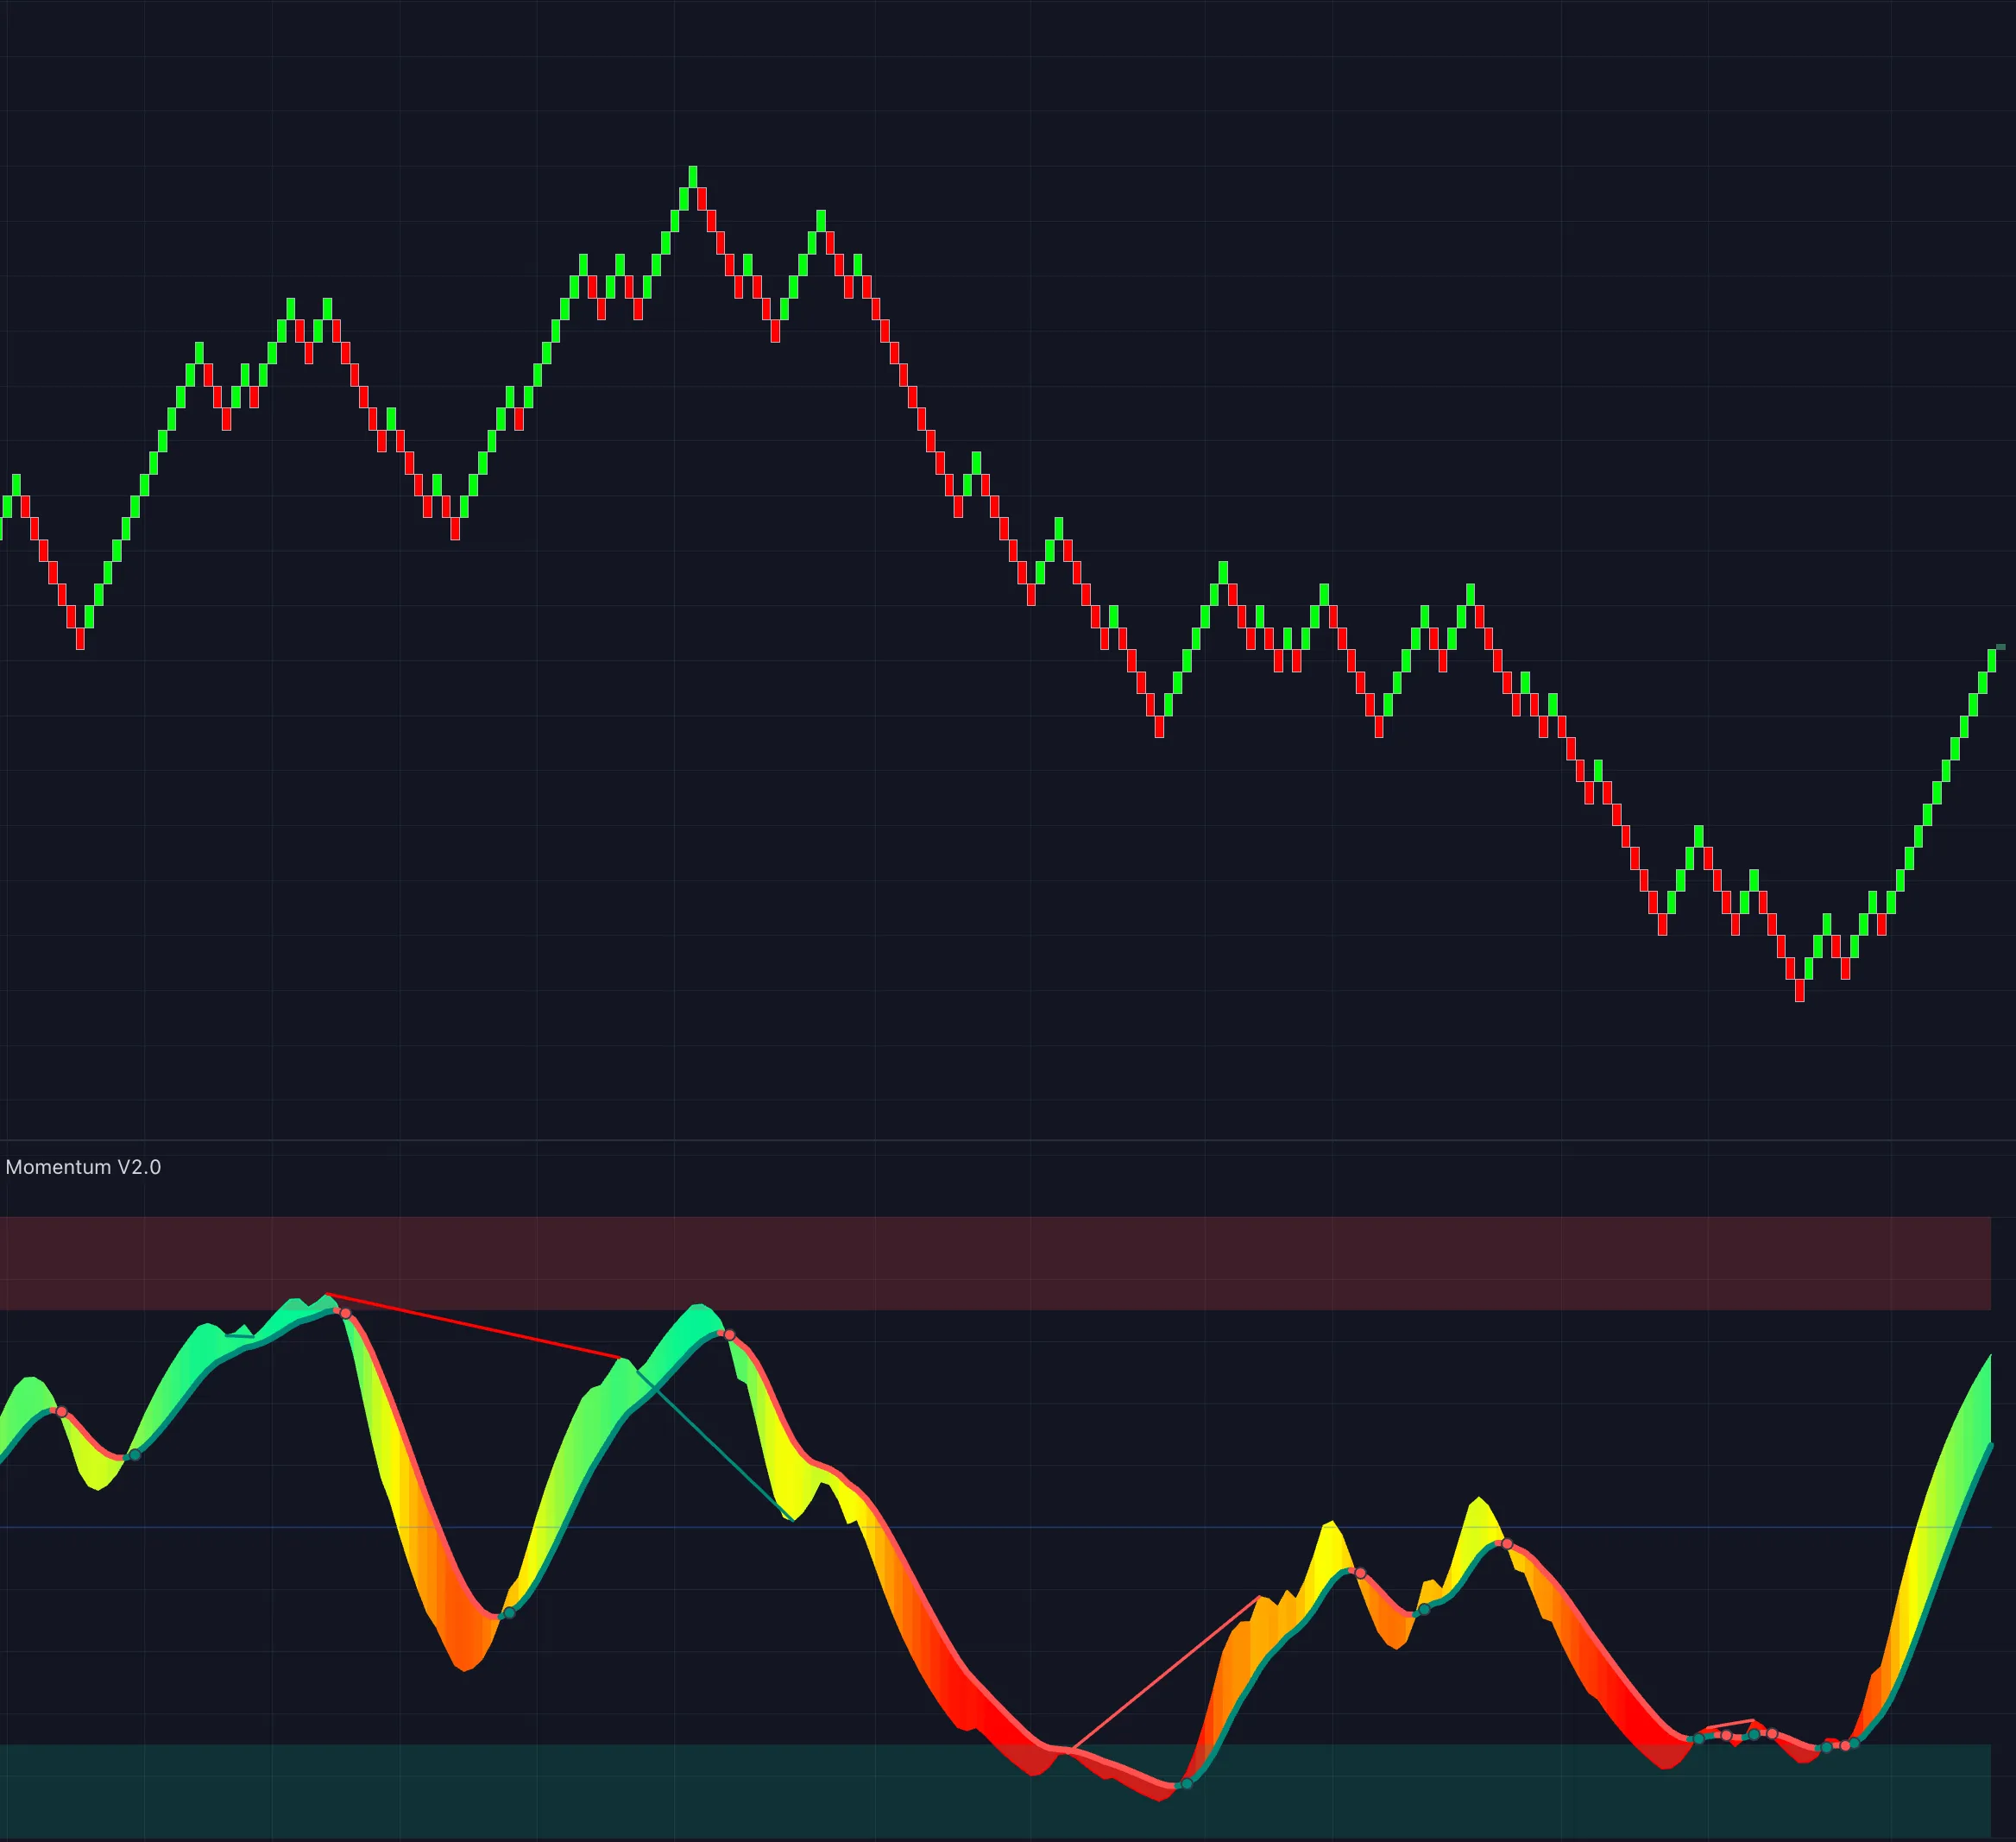Click the lowest red Renko brick at the chart's bottom
The width and height of the screenshot is (2016, 1842).
point(1800,990)
